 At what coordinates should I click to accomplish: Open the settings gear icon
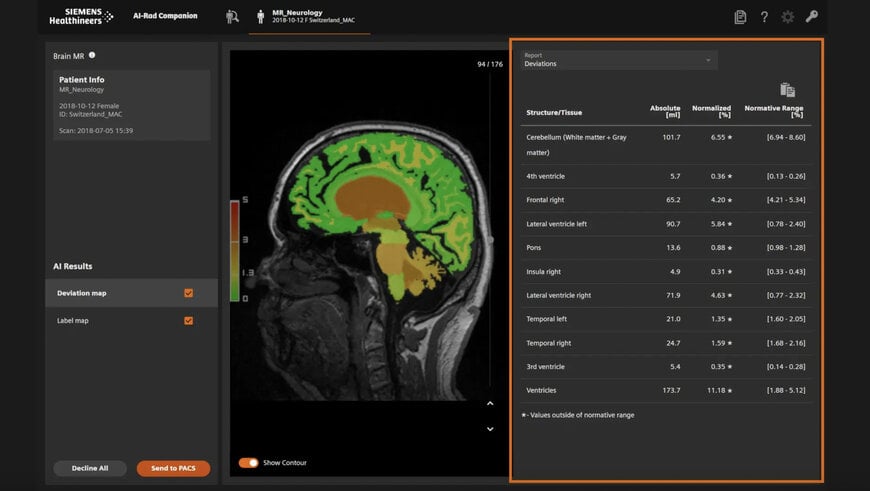(788, 17)
